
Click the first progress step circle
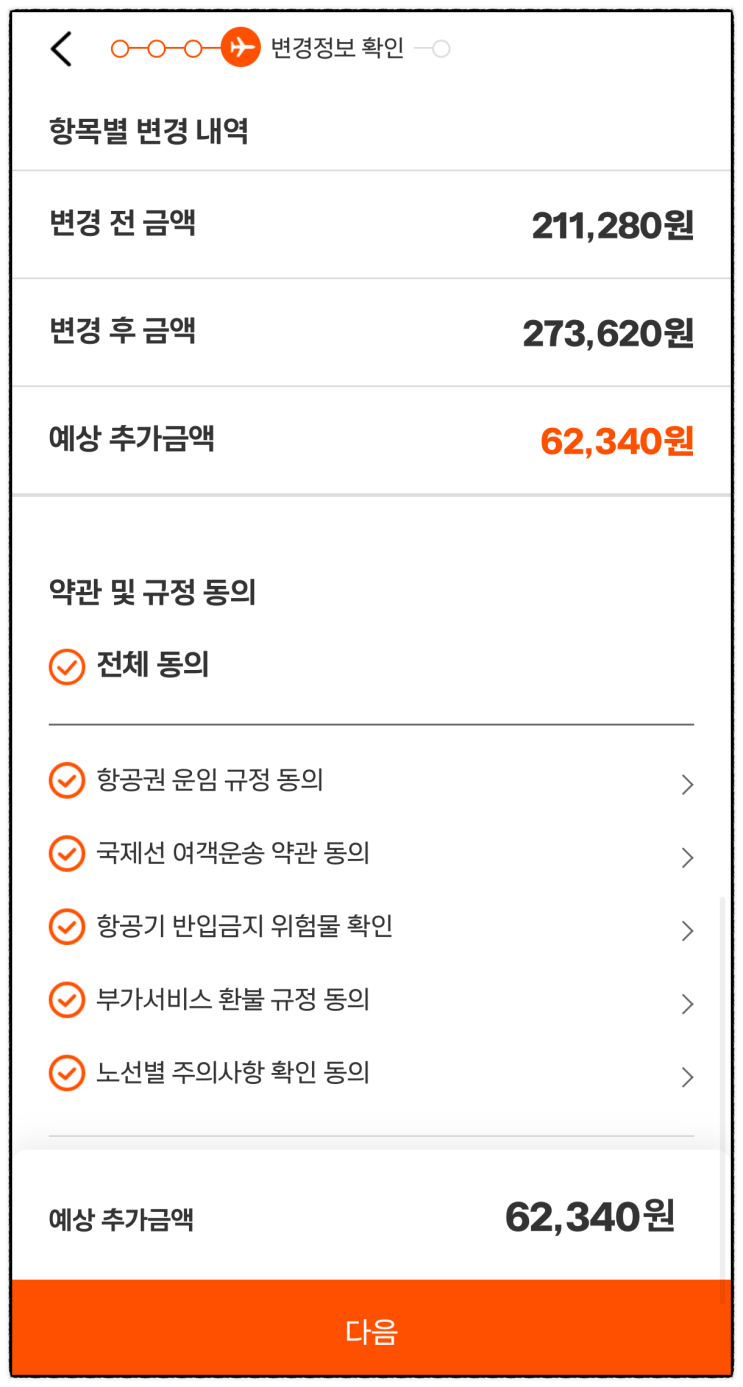click(120, 48)
